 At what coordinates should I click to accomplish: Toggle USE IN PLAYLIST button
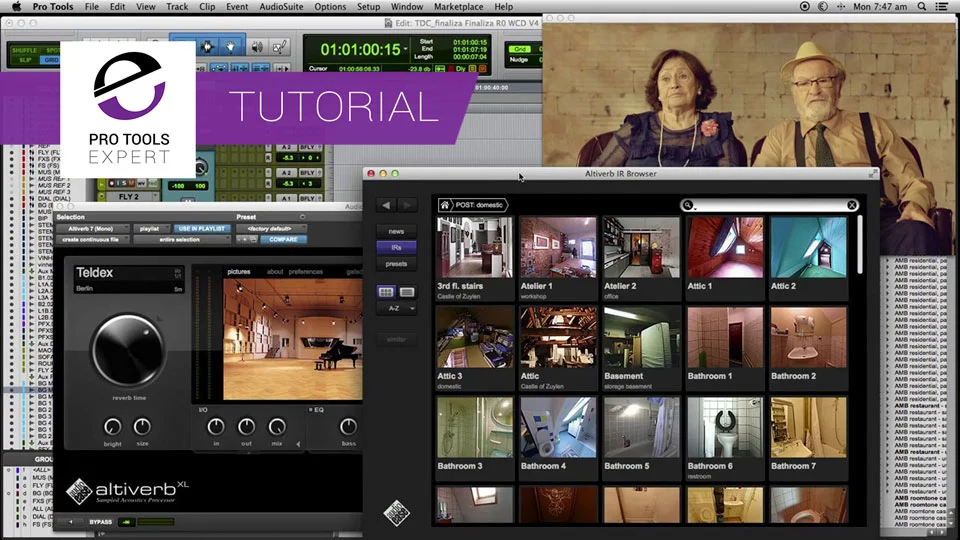point(201,228)
